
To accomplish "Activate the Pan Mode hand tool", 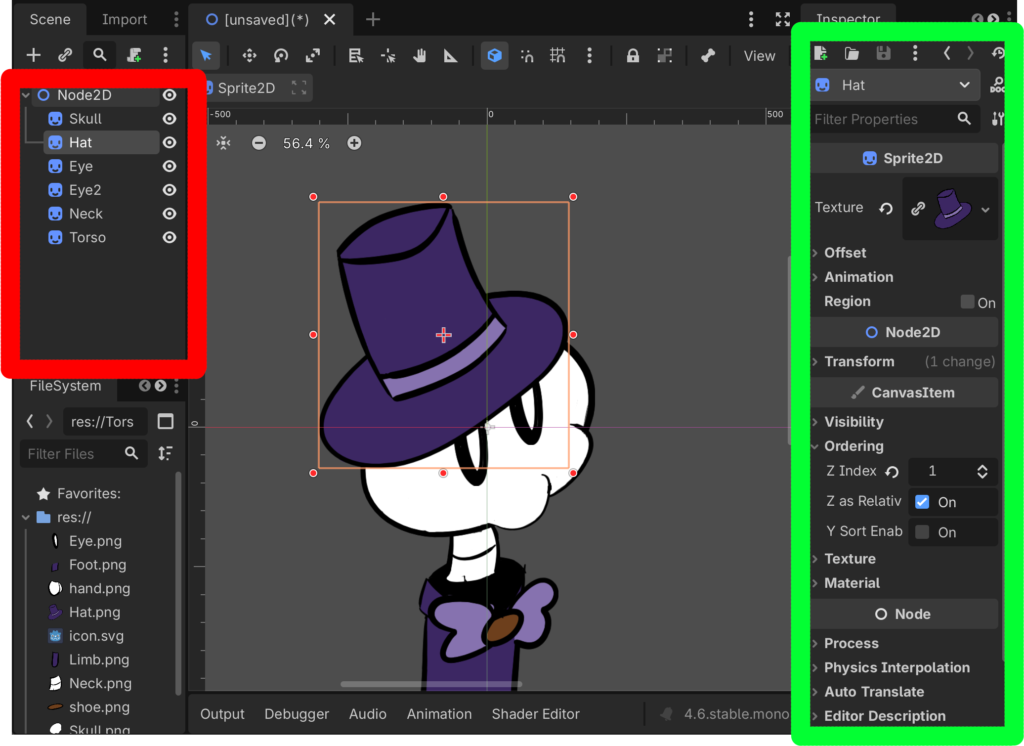I will click(x=419, y=56).
